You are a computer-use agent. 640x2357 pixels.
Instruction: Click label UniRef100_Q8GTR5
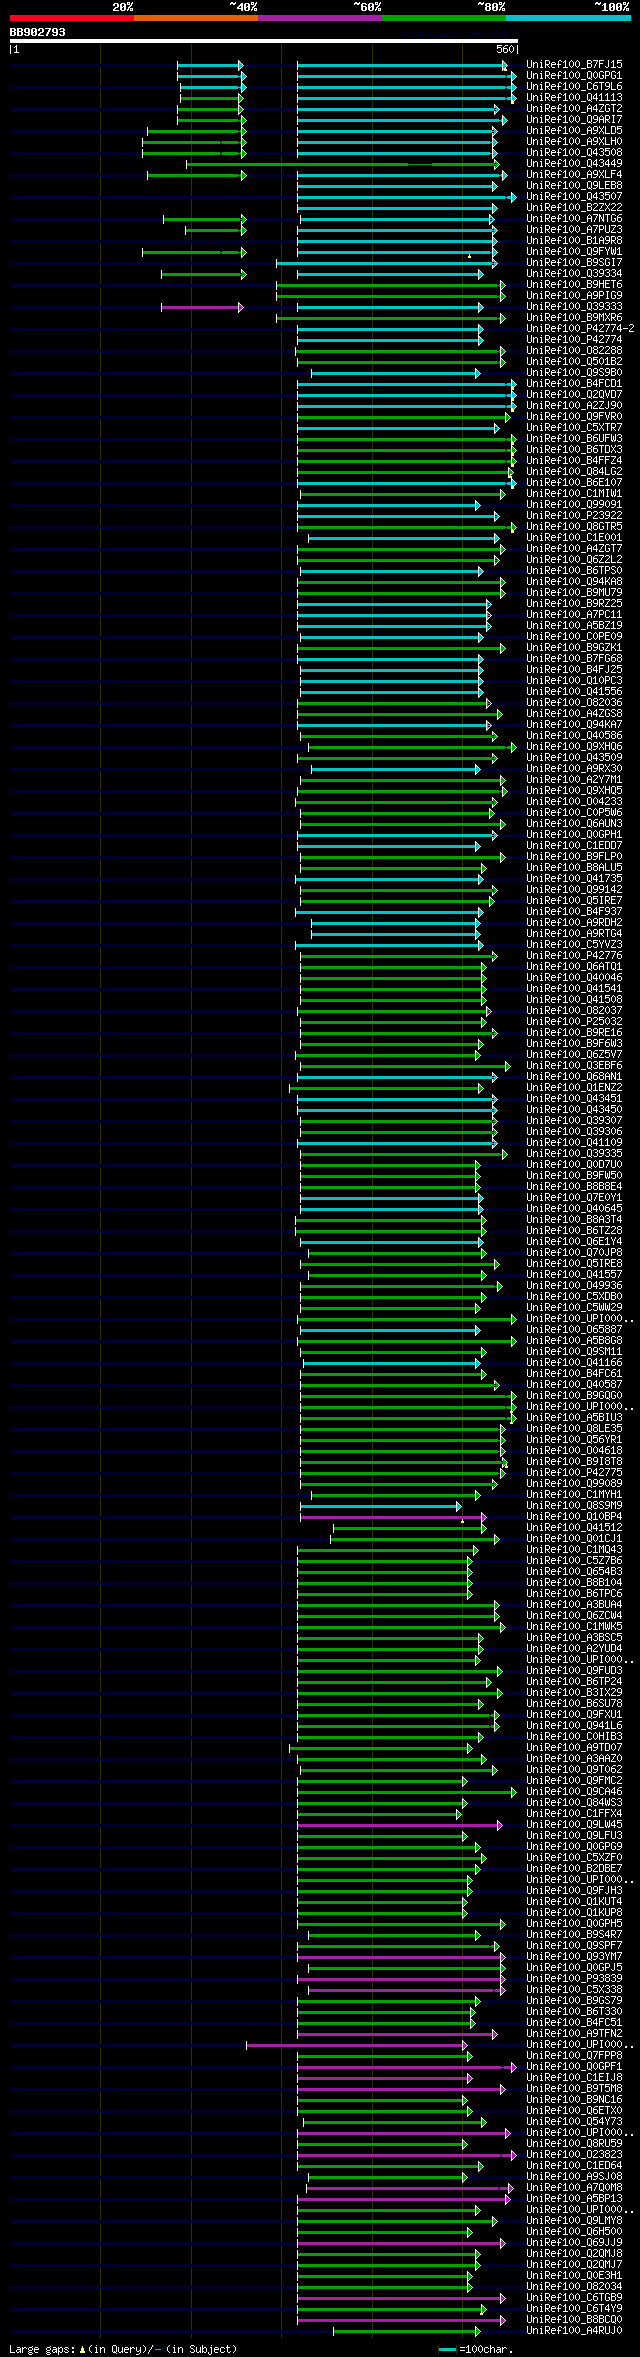click(574, 526)
